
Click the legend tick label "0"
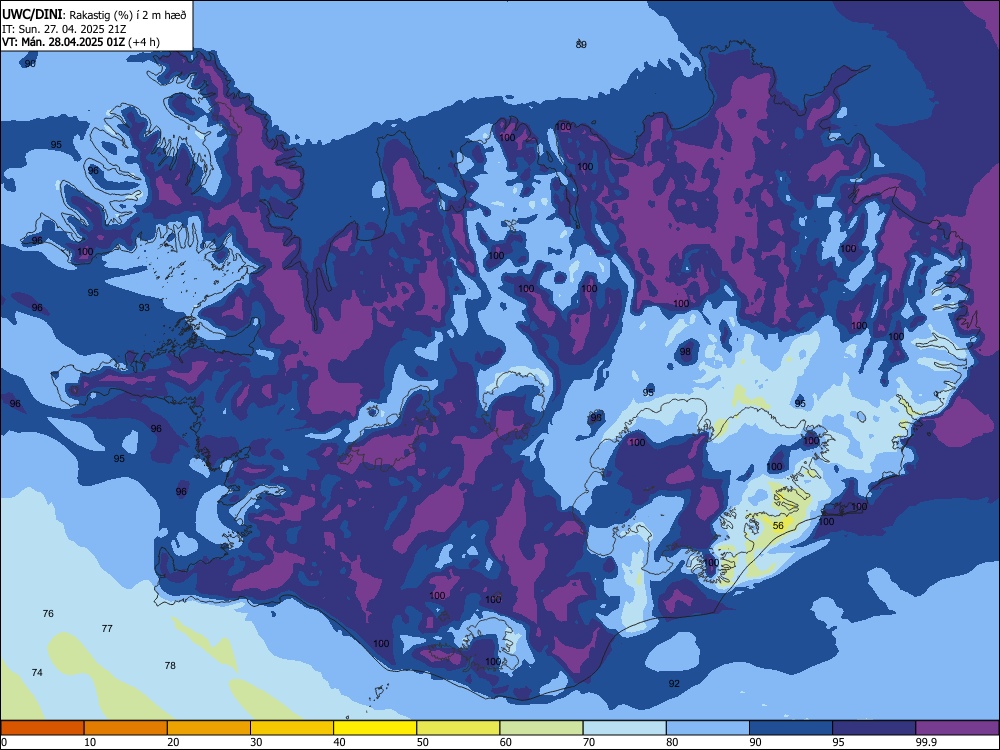click(4, 742)
